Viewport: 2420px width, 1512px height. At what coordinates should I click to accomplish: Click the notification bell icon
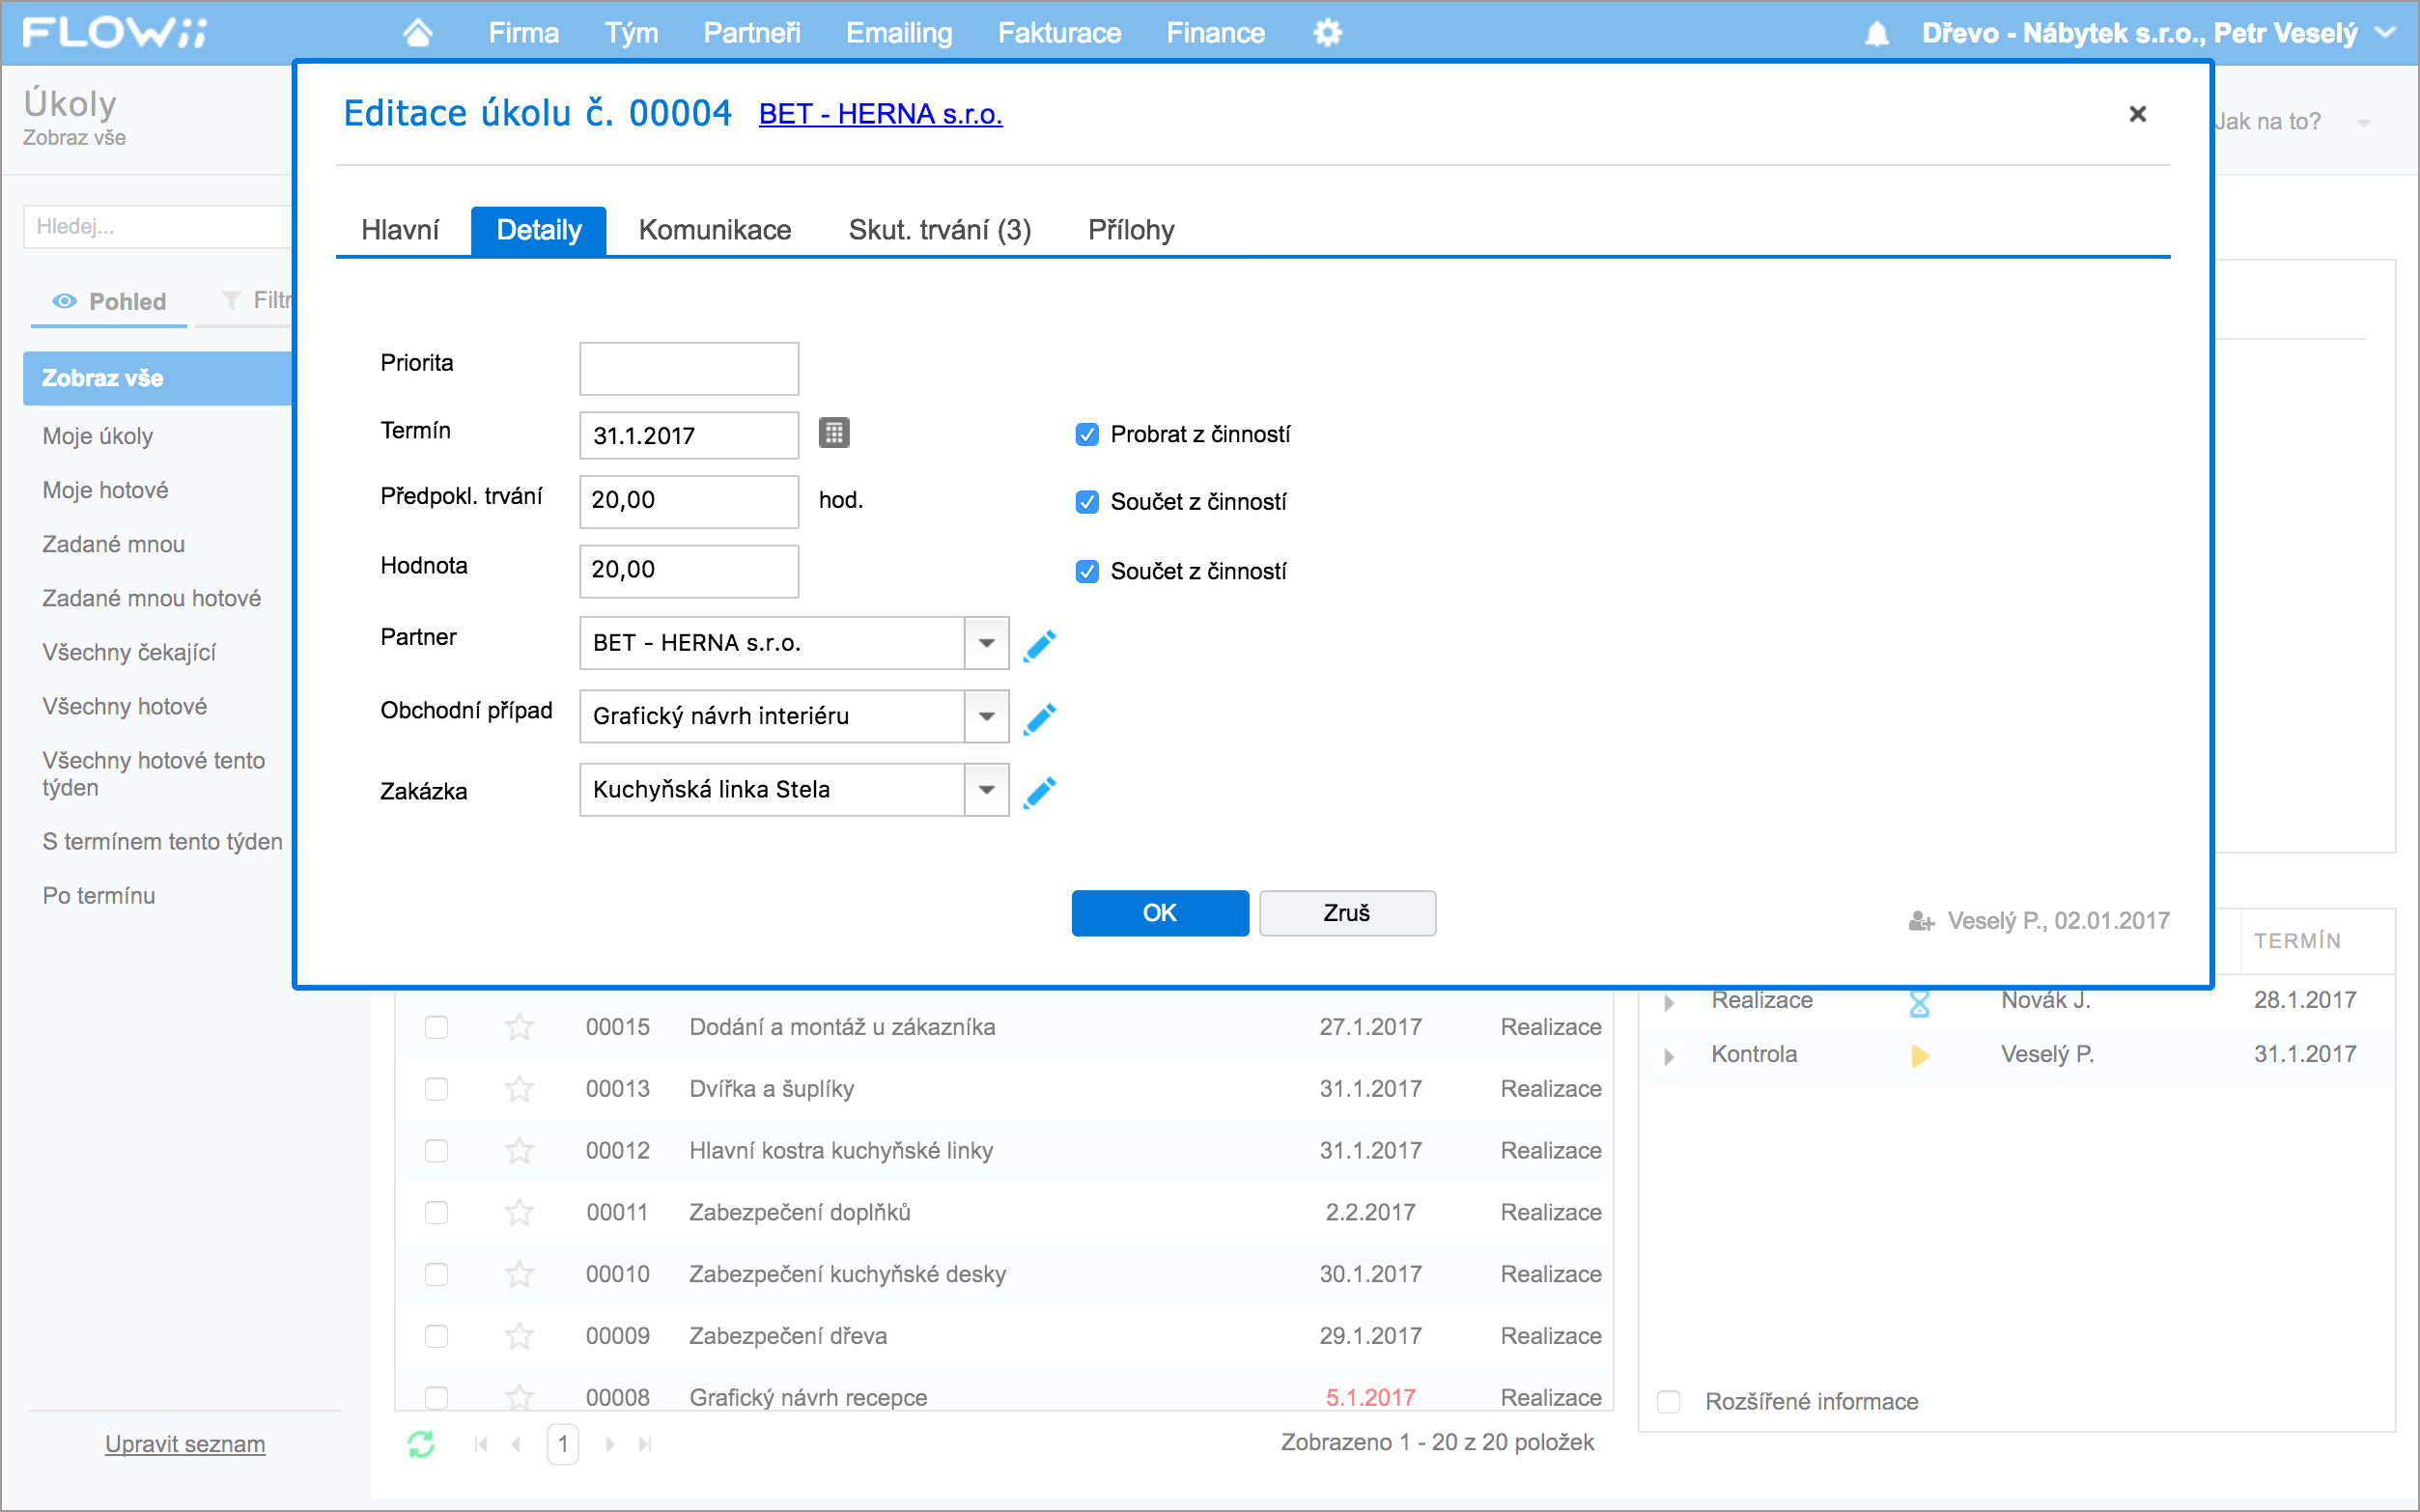tap(1877, 34)
